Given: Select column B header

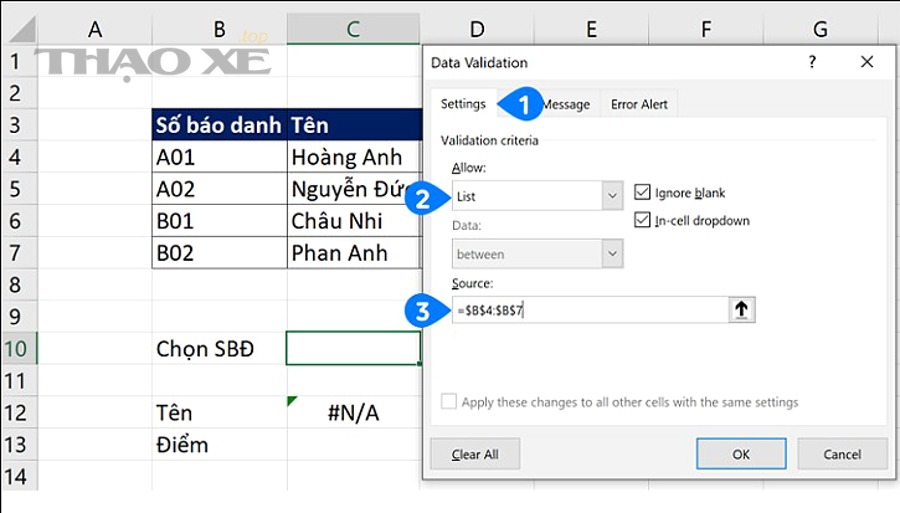Looking at the screenshot, I should (x=219, y=29).
